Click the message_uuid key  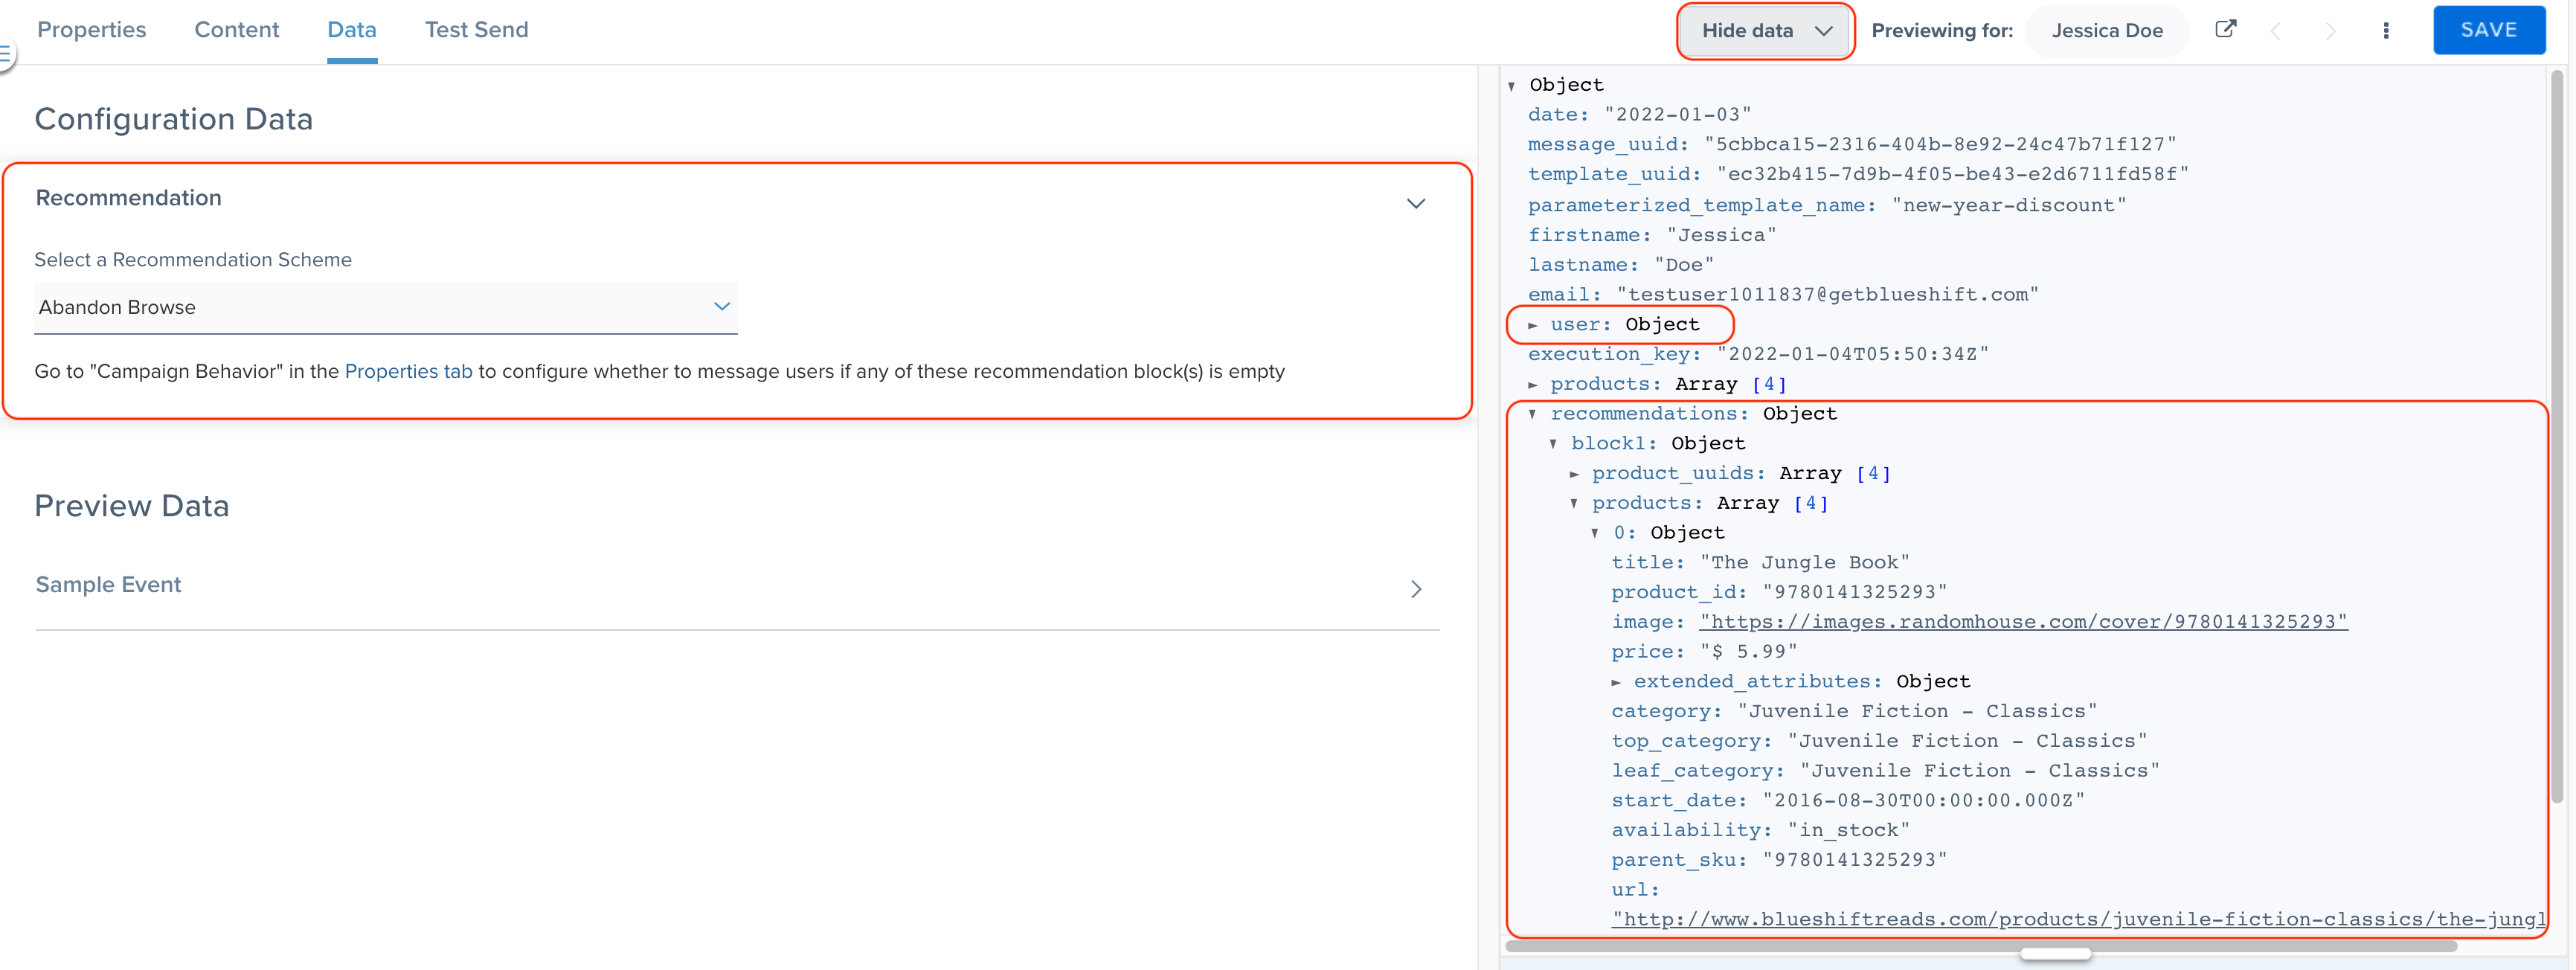(x=1607, y=145)
